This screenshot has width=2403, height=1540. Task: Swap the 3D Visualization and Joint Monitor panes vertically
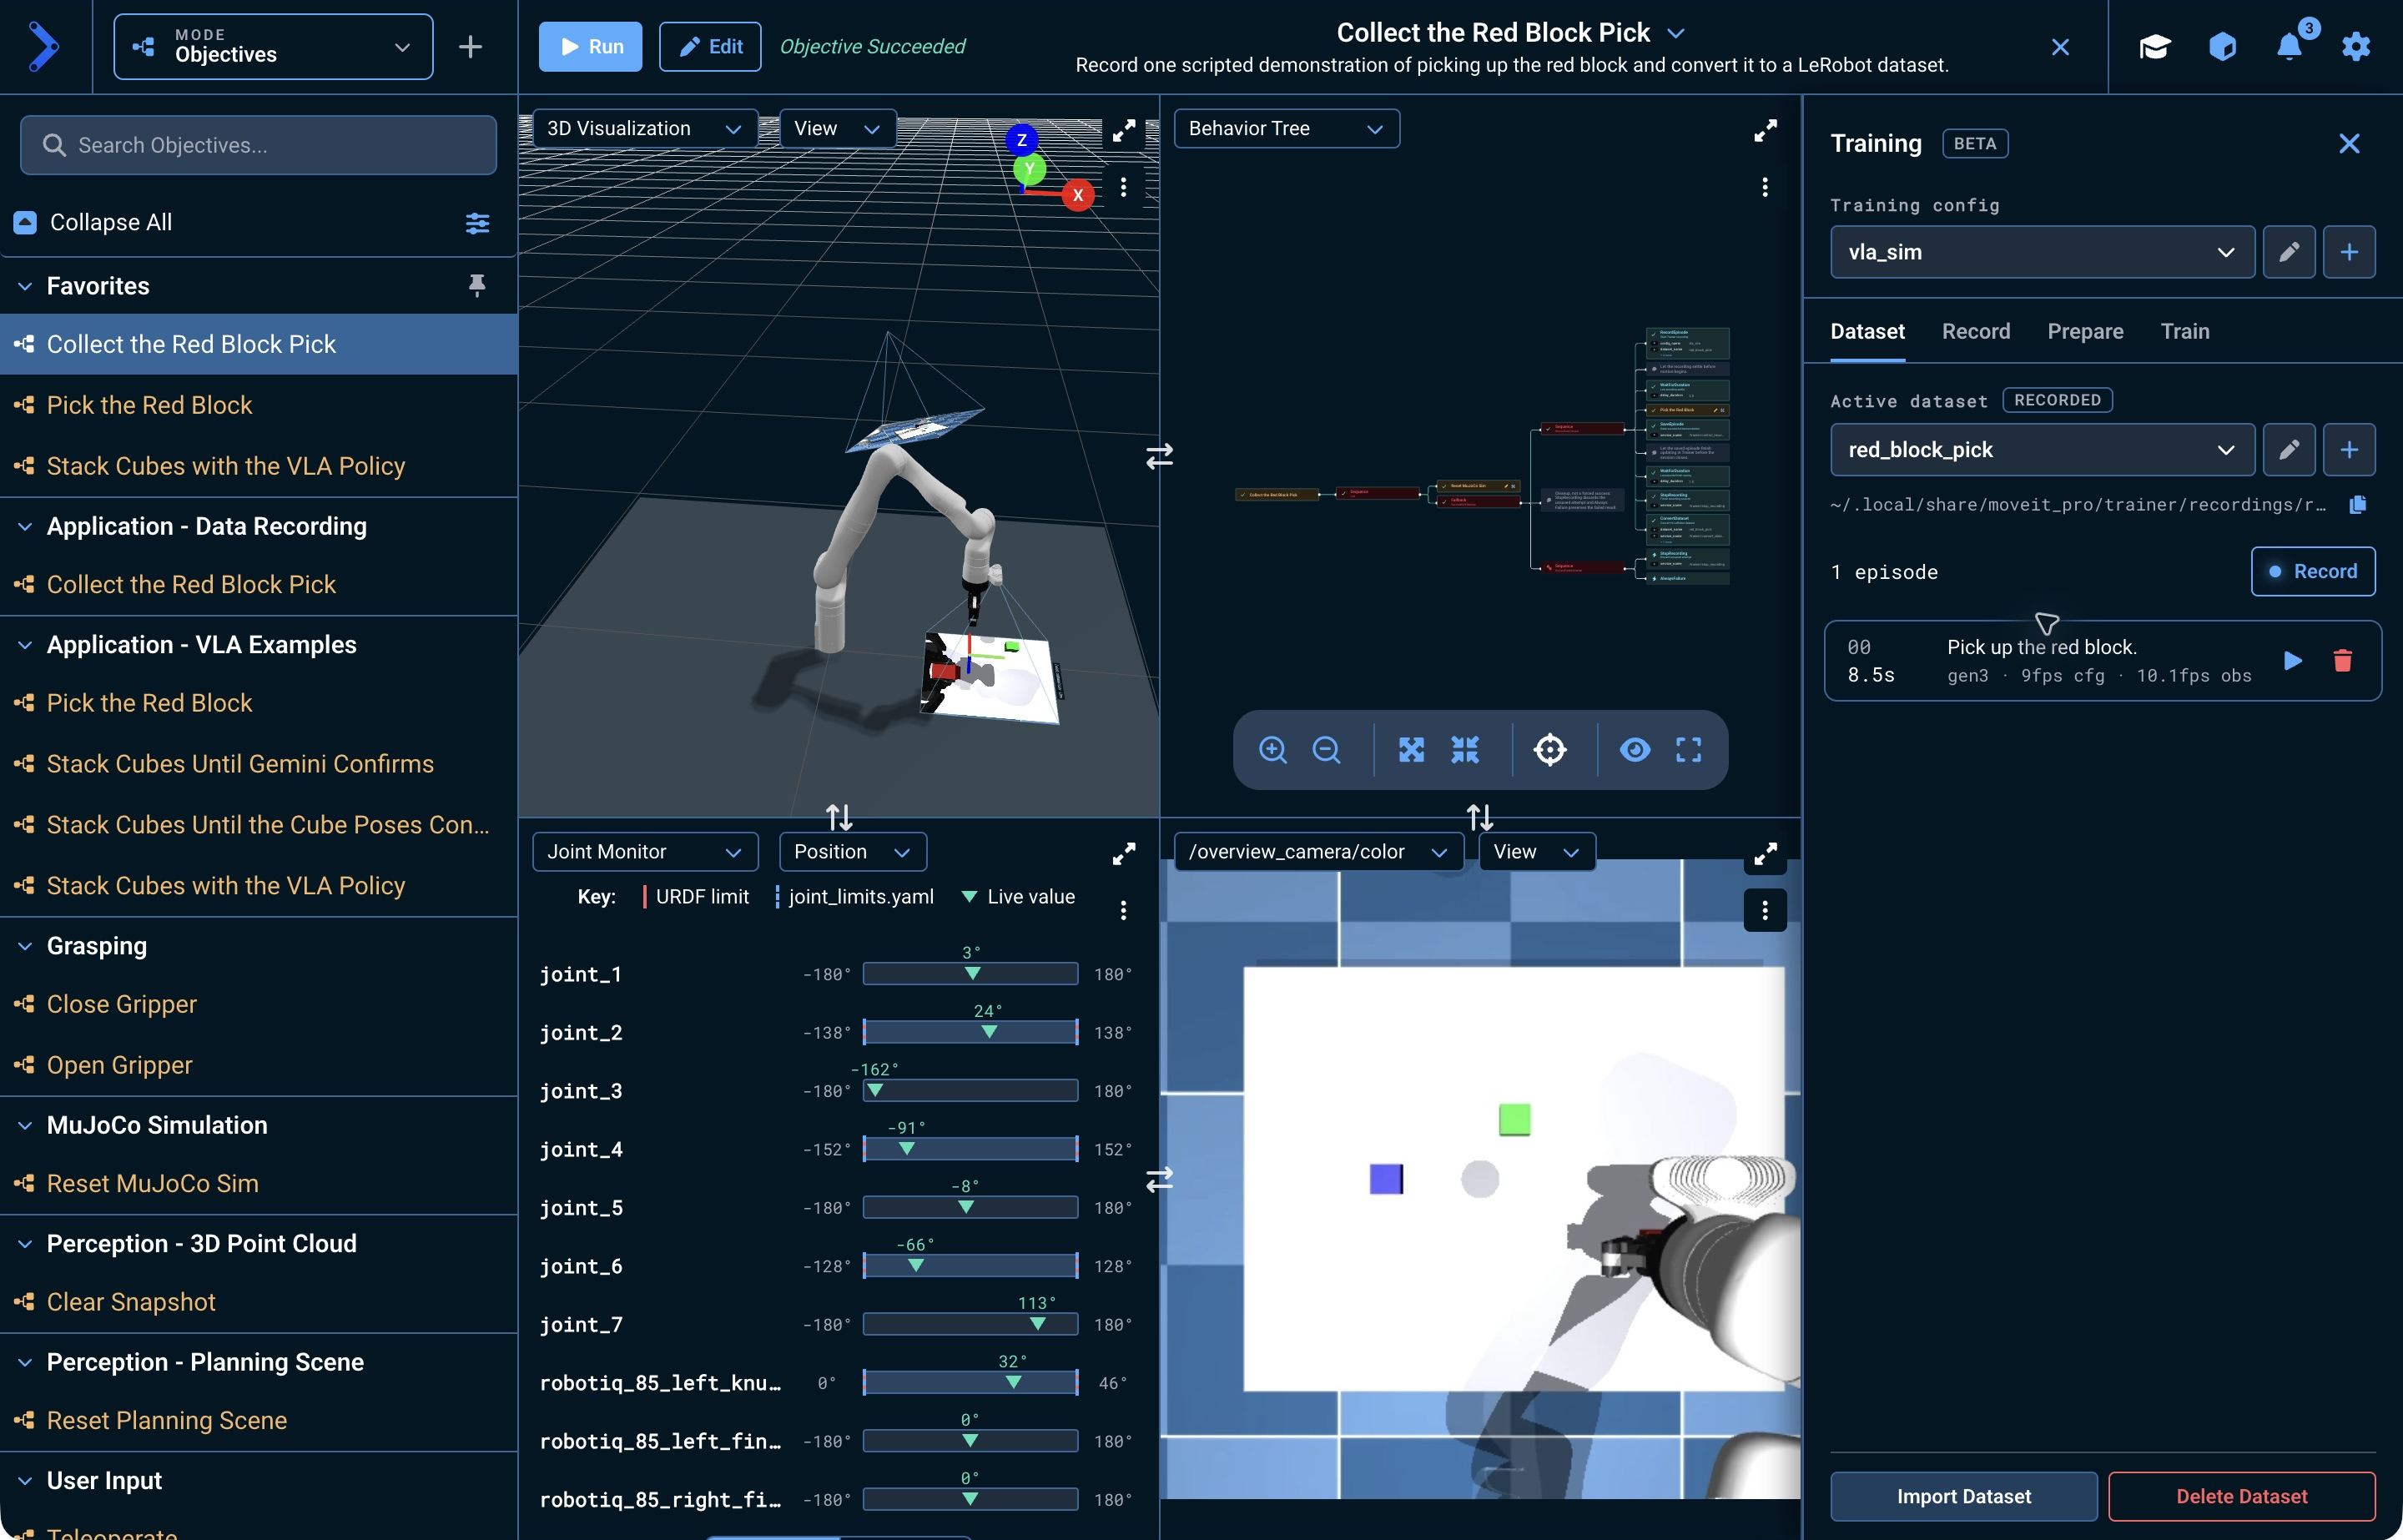(x=839, y=817)
